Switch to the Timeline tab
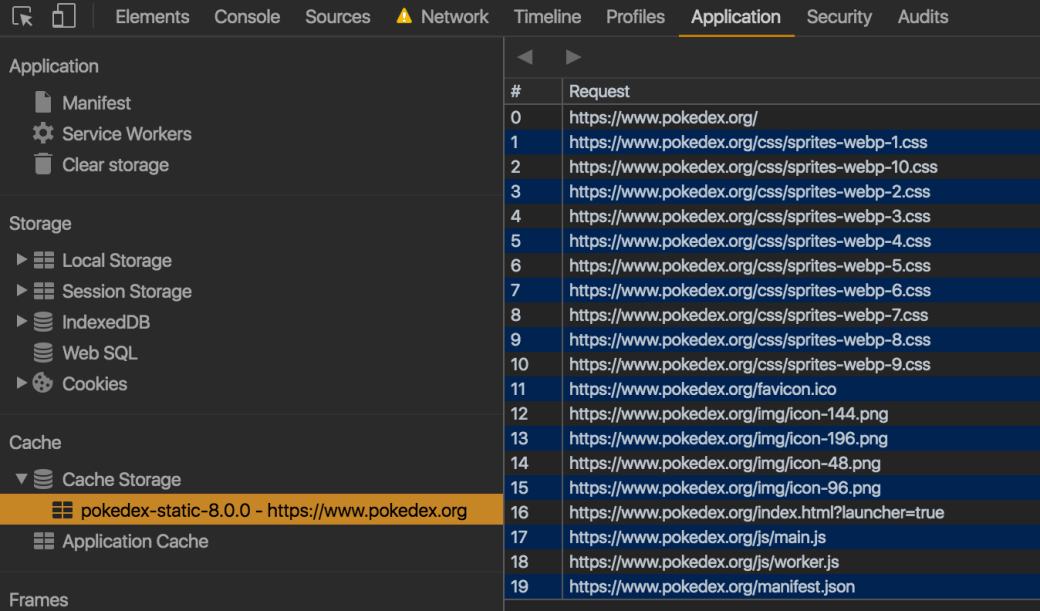 [x=547, y=17]
